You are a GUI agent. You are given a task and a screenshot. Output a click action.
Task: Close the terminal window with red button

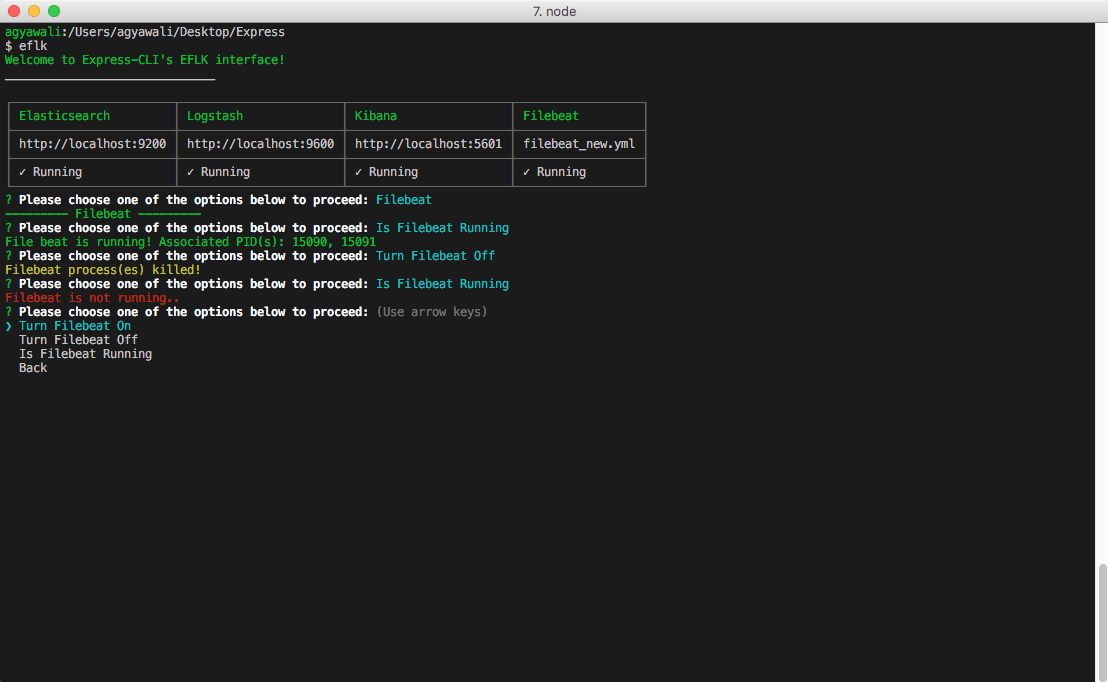click(14, 11)
